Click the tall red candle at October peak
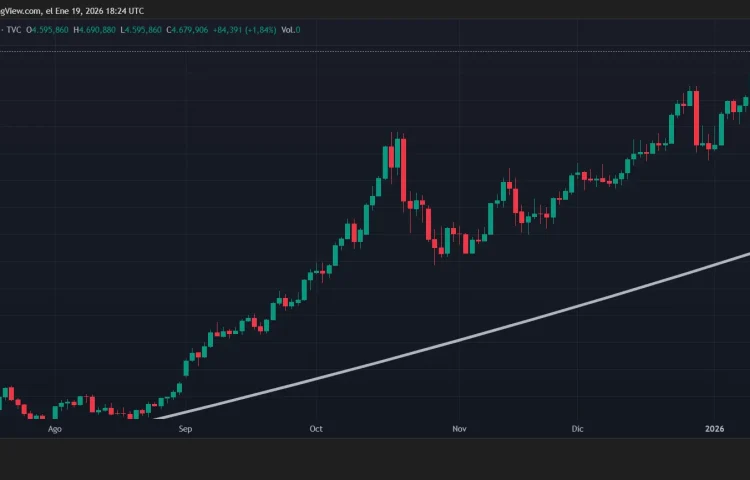The width and height of the screenshot is (750, 480). [x=403, y=170]
